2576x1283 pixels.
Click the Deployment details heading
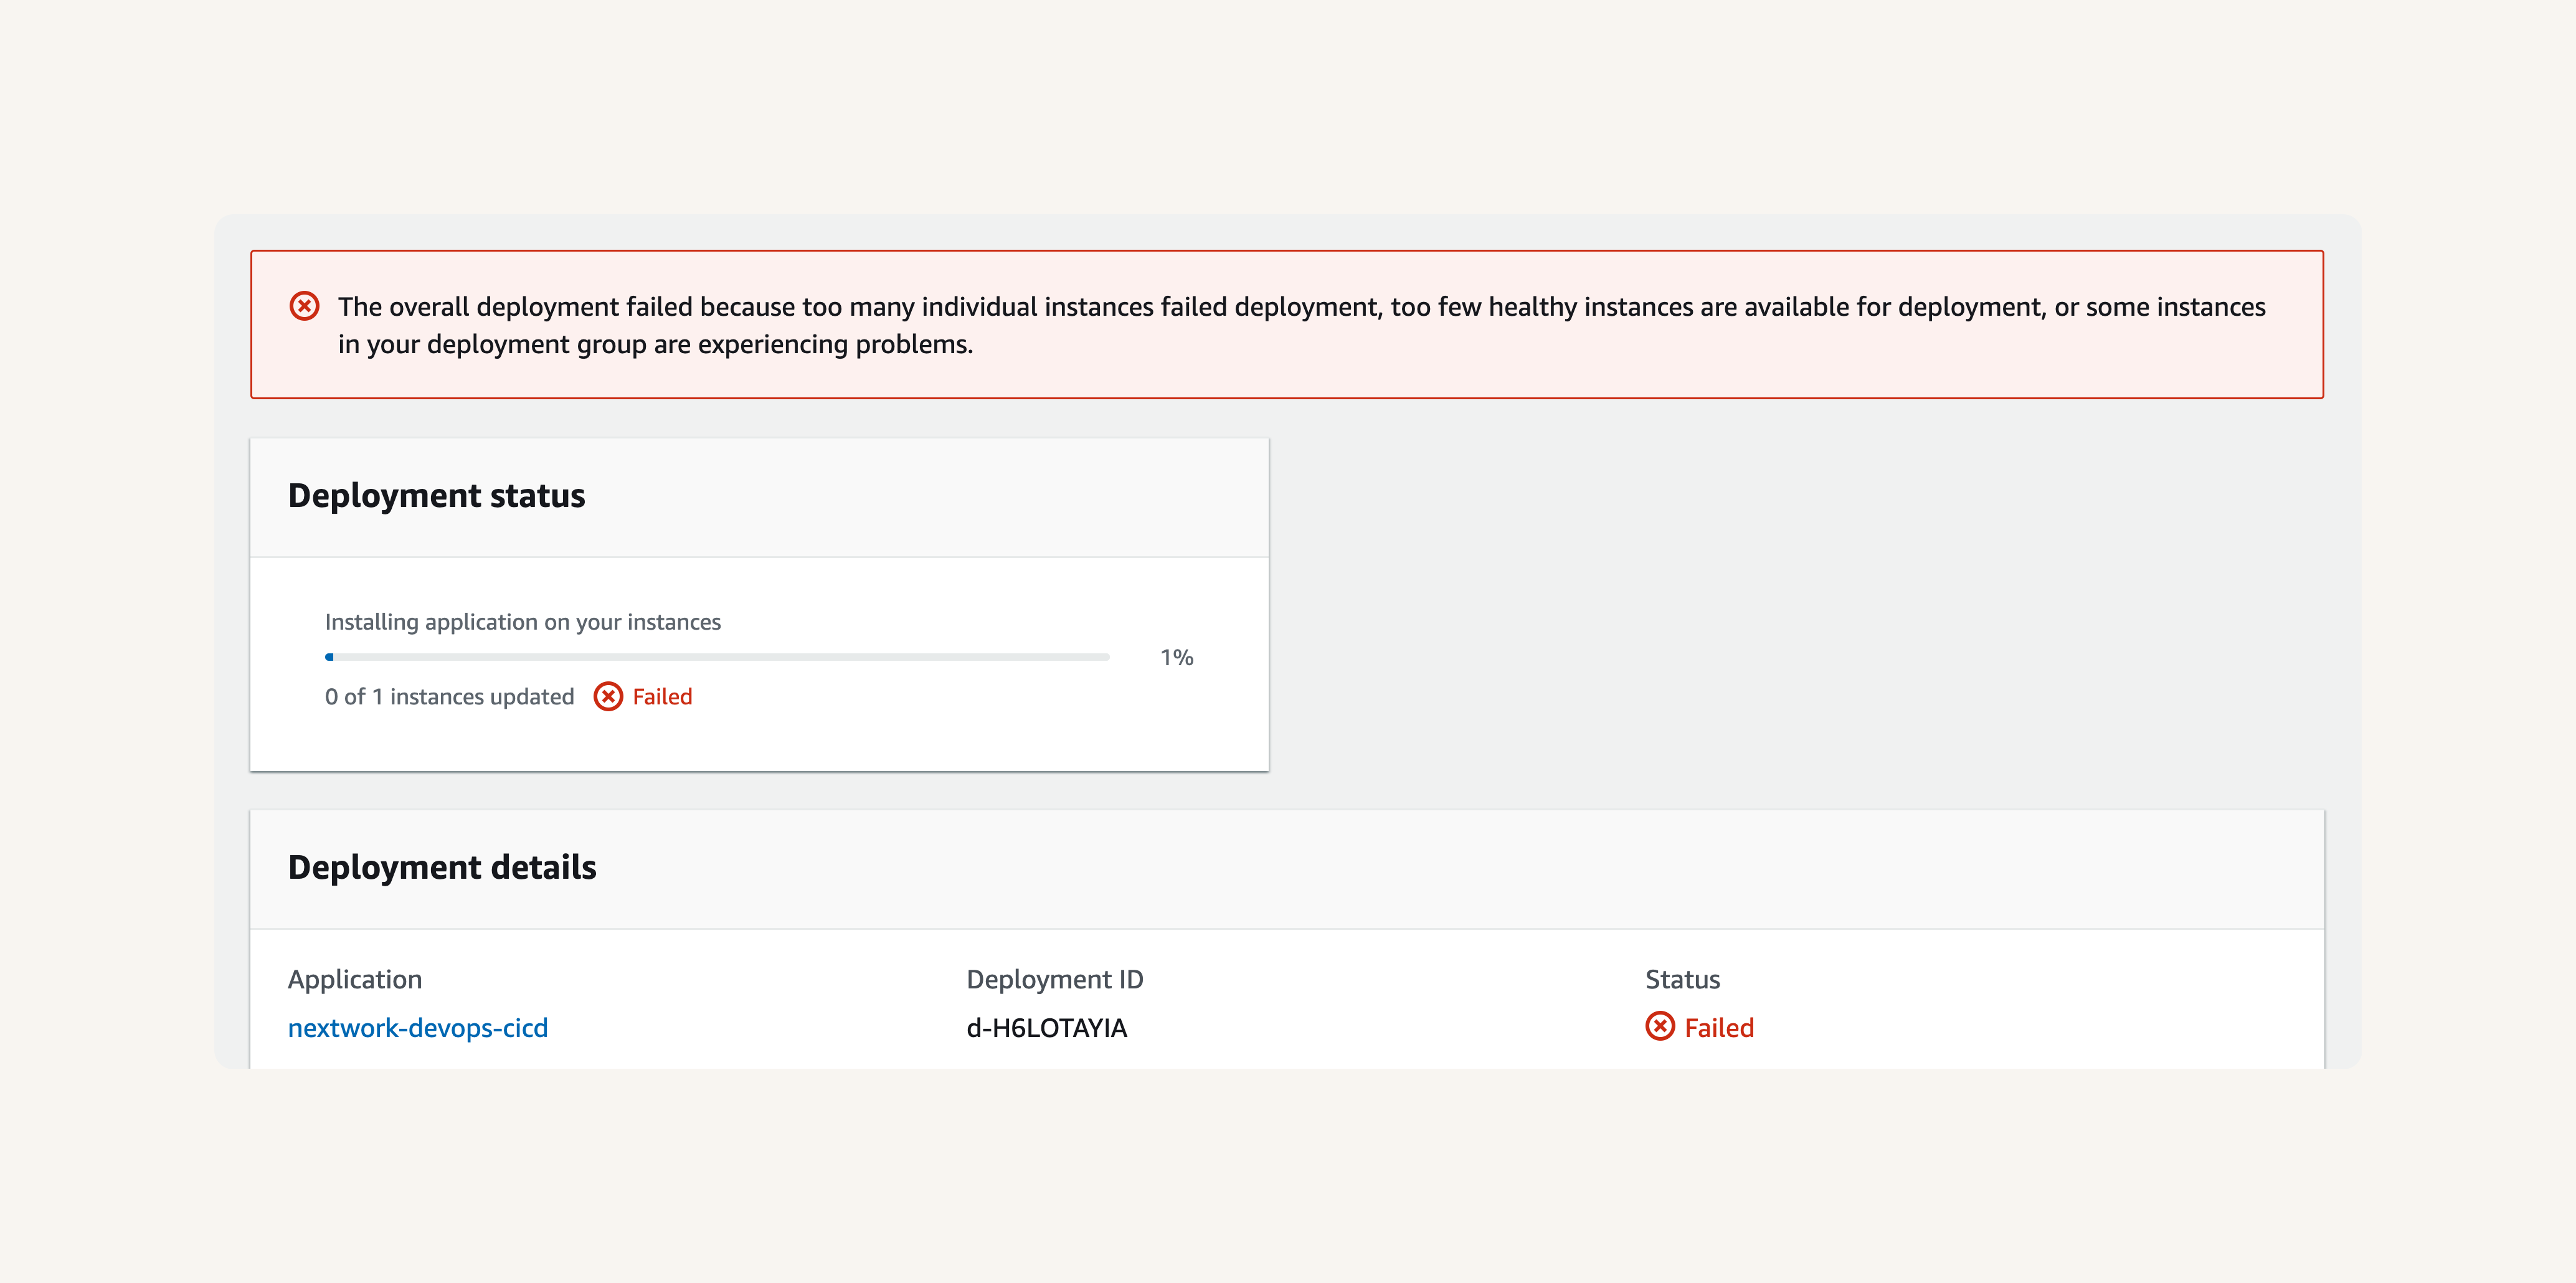[x=442, y=867]
